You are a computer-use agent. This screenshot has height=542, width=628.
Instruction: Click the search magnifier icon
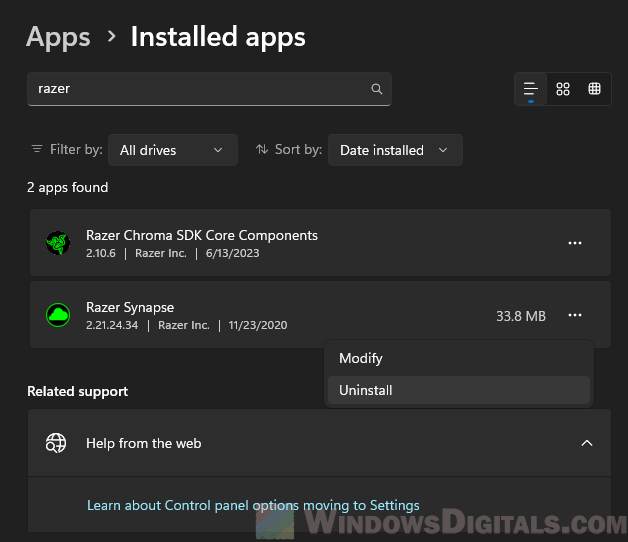376,89
